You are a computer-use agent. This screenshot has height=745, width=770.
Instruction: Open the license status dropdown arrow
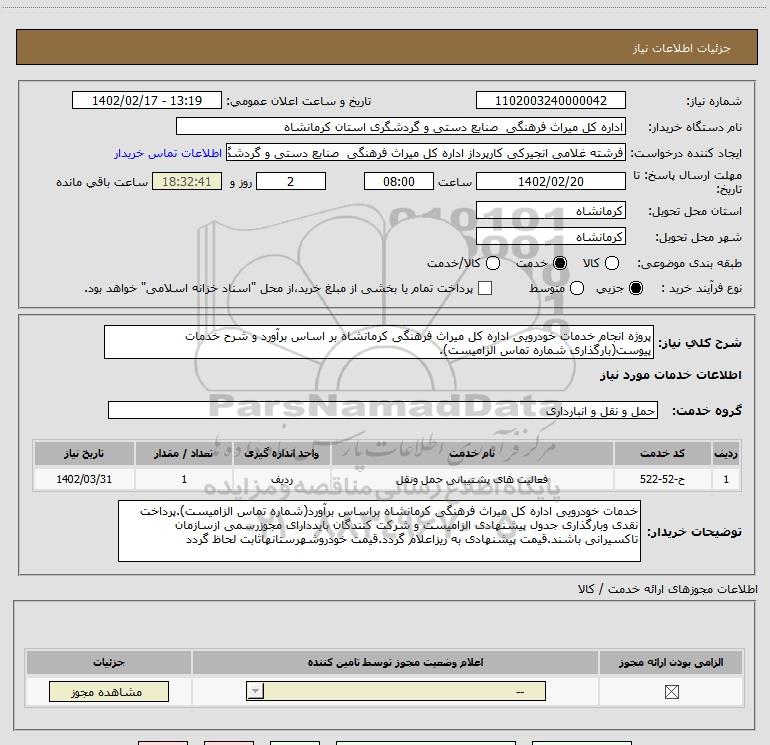[x=255, y=691]
